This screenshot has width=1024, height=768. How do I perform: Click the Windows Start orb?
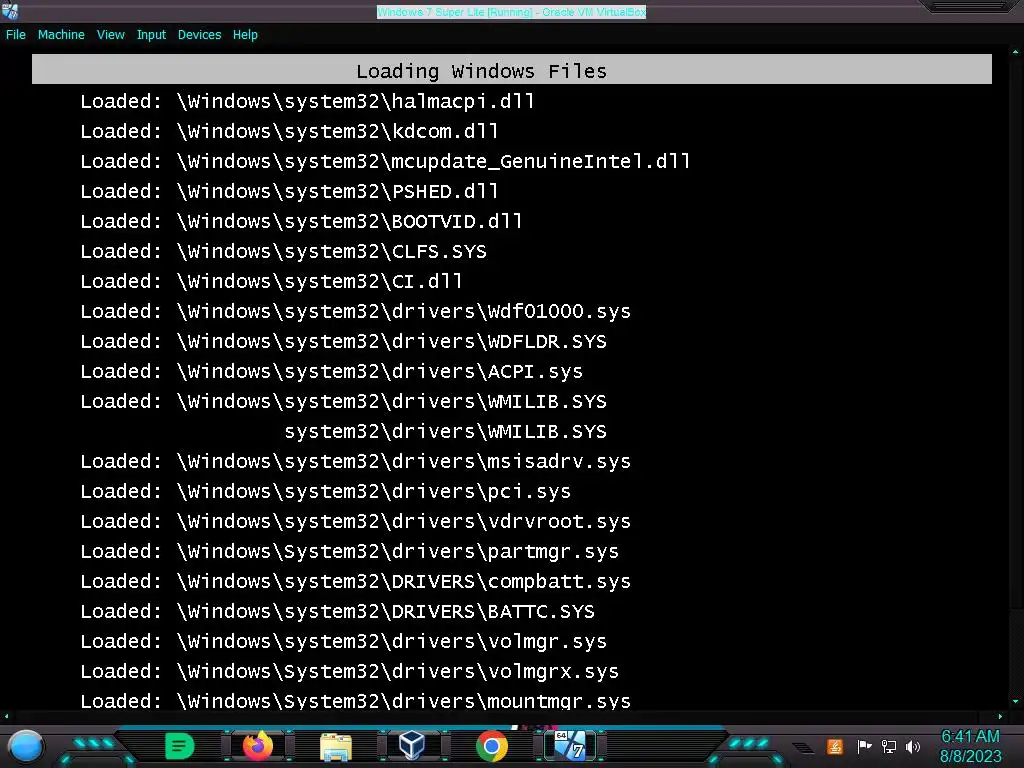26,746
